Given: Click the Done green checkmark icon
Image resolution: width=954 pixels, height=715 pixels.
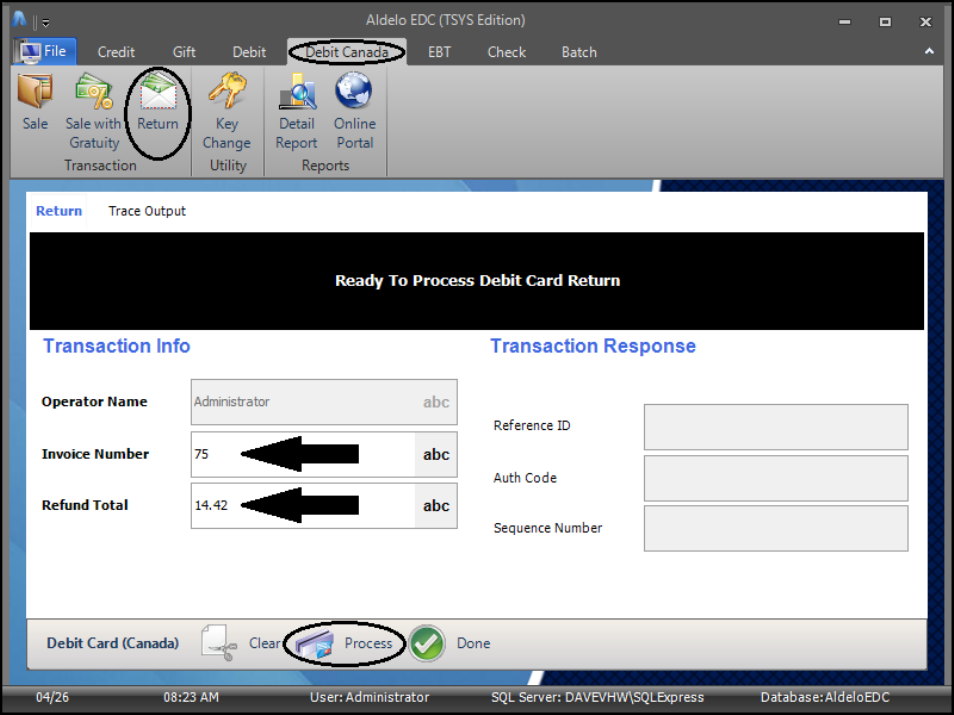Looking at the screenshot, I should click(427, 644).
